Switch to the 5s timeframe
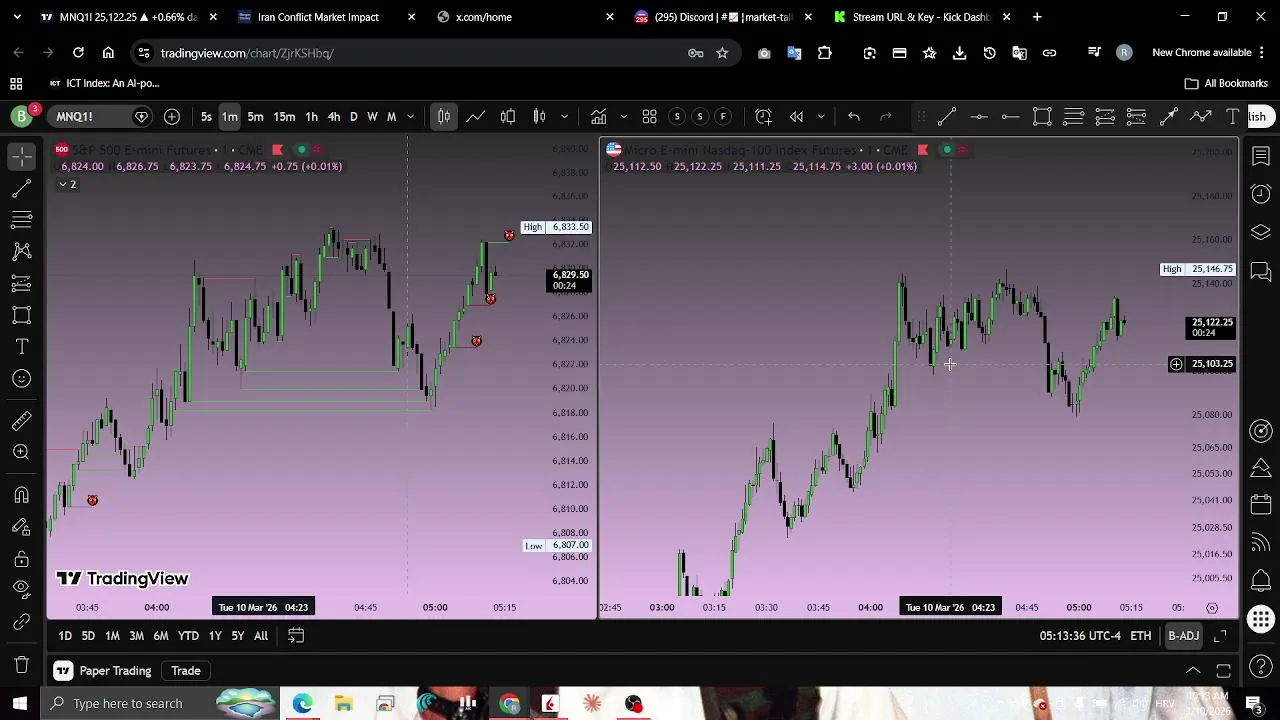Screen dimensions: 1280x720 pyautogui.click(x=206, y=117)
